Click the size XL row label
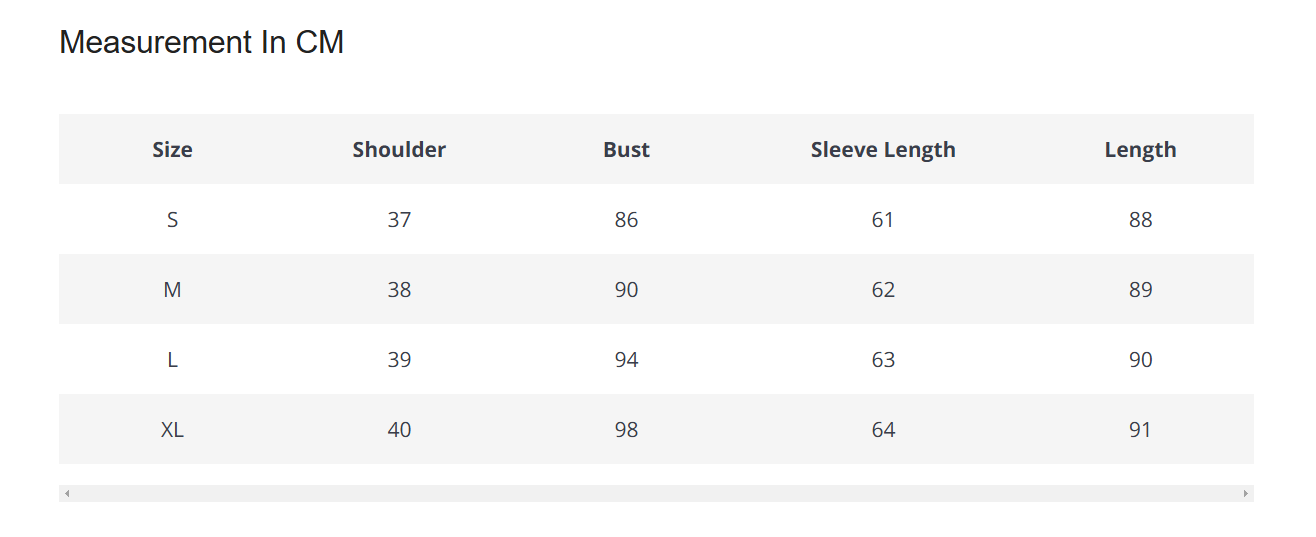1316x537 pixels. click(172, 430)
